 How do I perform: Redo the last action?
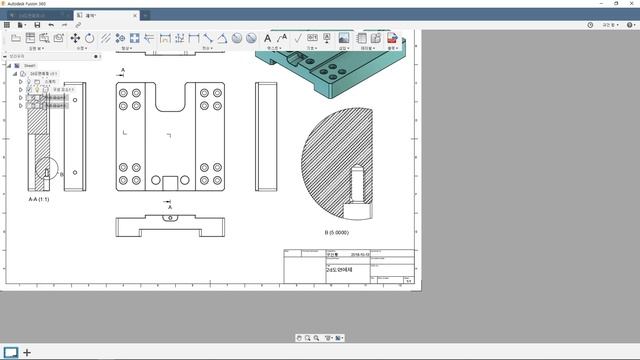[64, 25]
